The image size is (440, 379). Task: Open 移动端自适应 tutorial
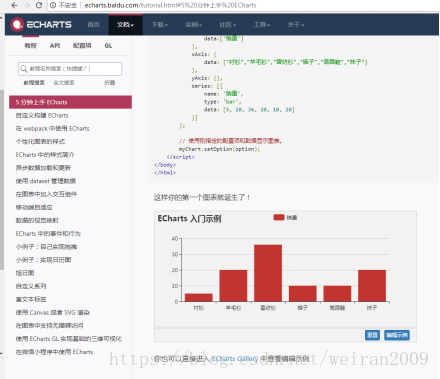click(x=34, y=207)
